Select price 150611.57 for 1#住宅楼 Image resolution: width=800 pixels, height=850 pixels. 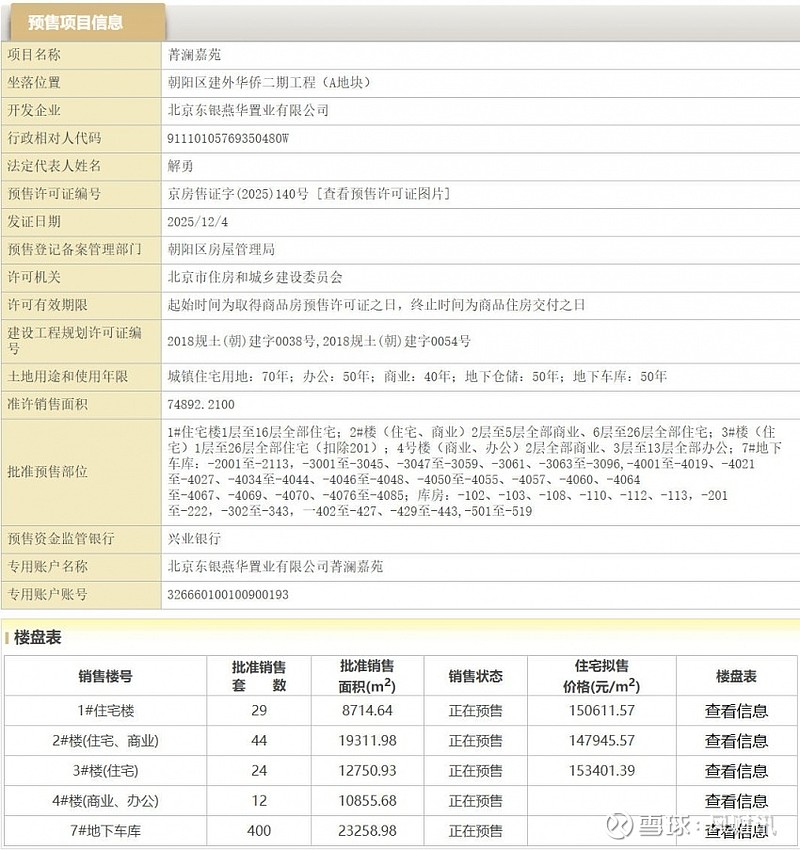pyautogui.click(x=602, y=711)
